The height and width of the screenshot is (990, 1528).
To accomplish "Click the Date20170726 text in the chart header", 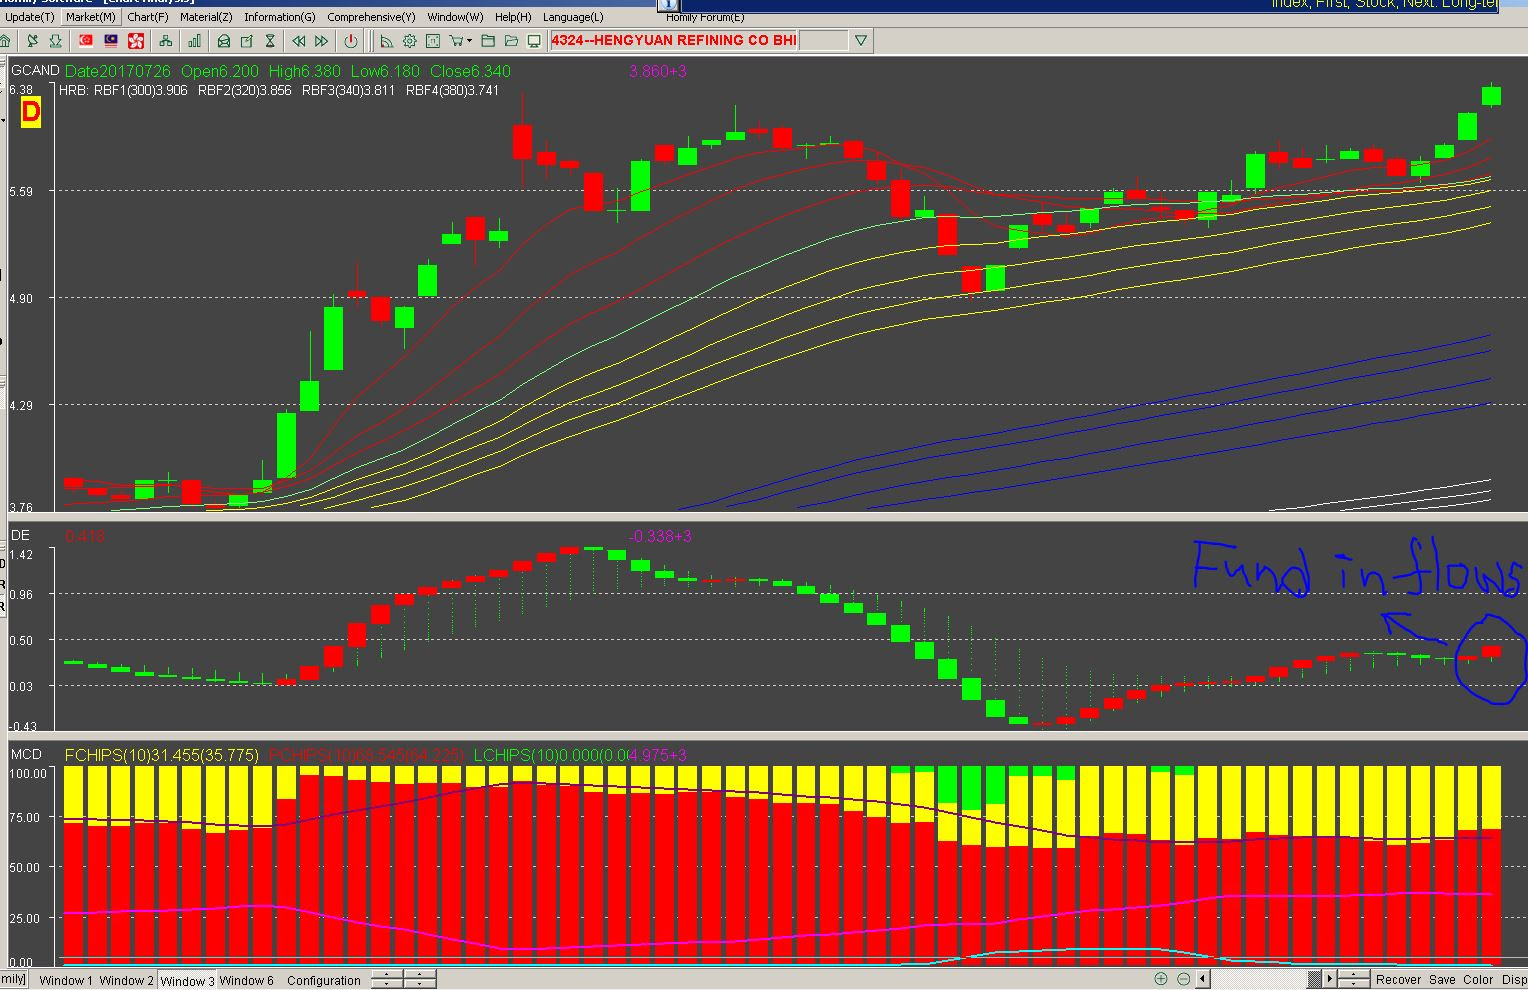I will coord(118,71).
